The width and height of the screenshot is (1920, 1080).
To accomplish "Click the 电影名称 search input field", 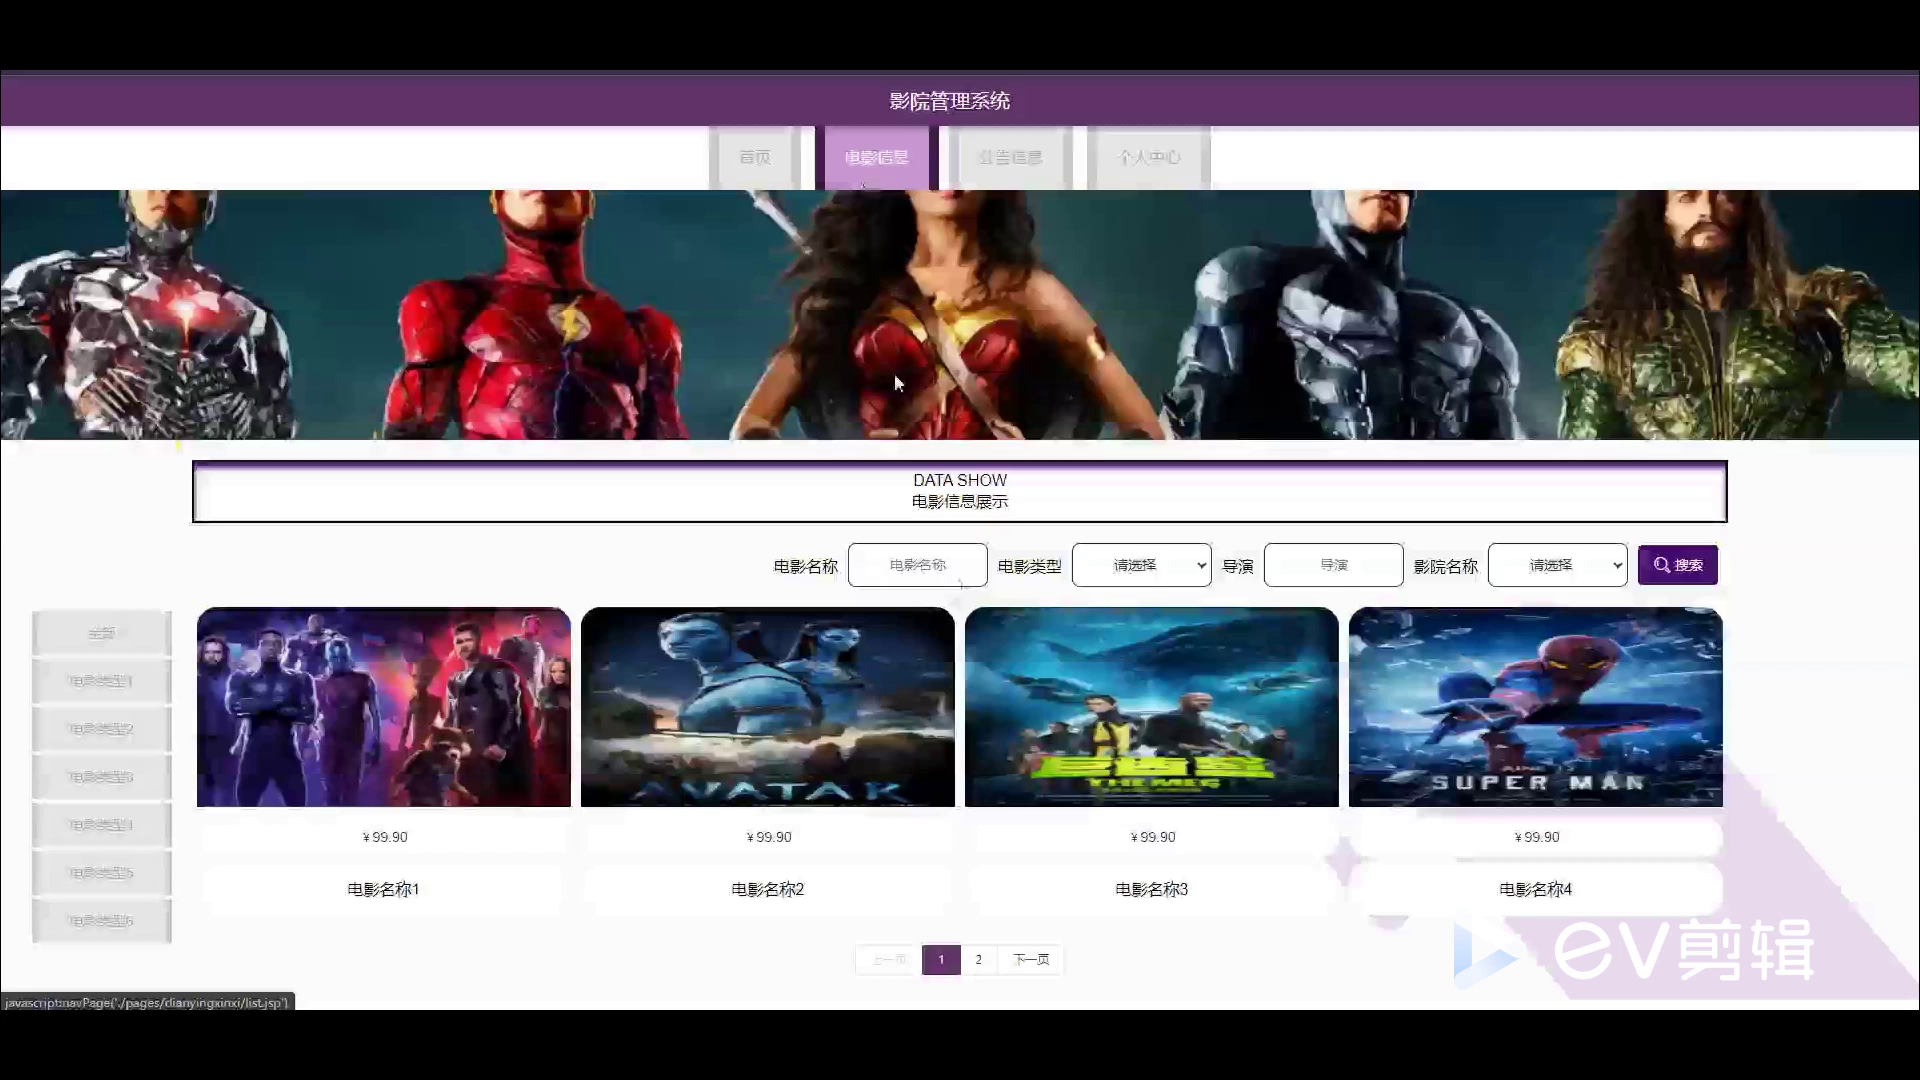I will 918,565.
